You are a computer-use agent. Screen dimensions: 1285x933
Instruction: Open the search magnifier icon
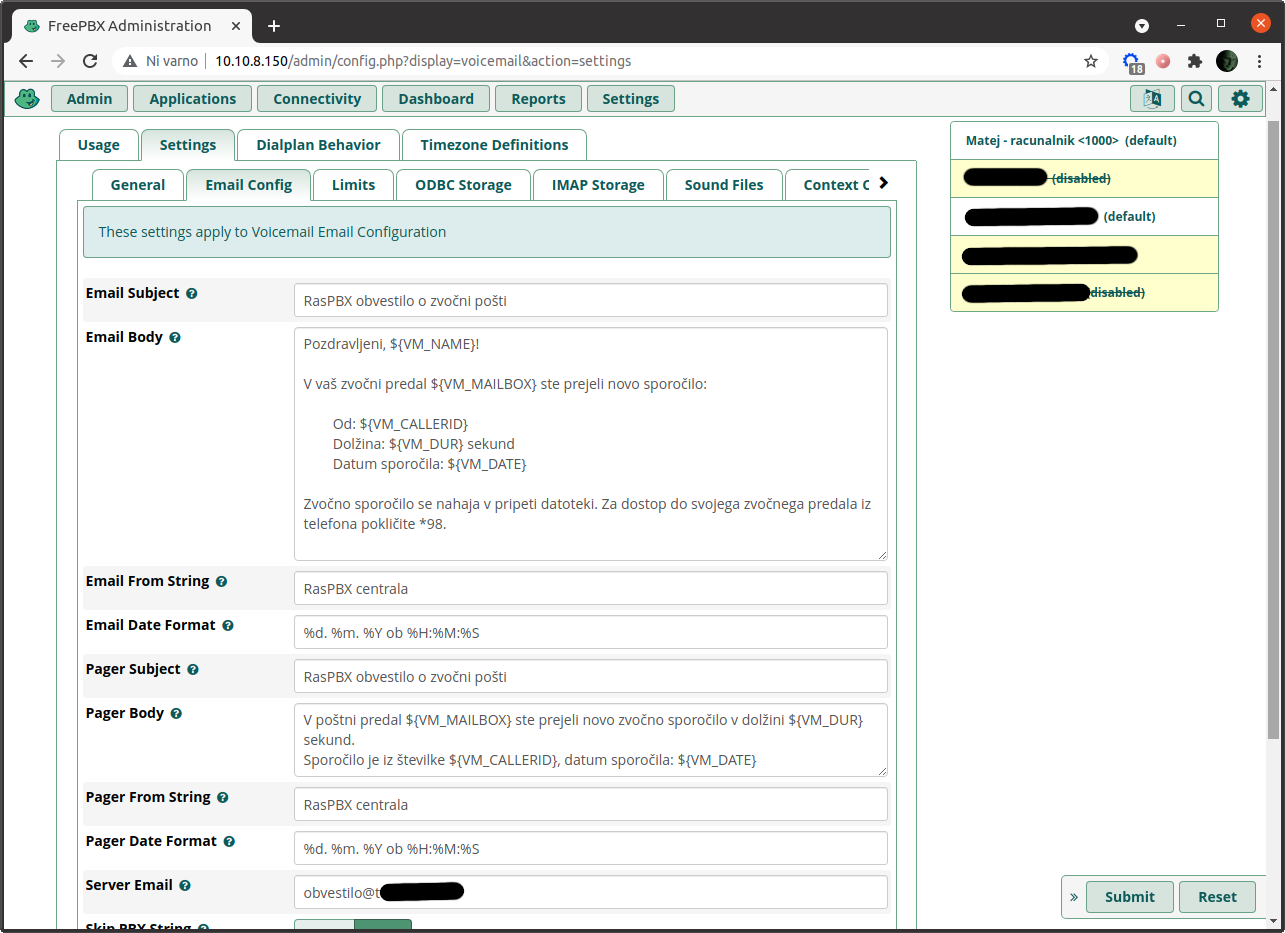1196,98
